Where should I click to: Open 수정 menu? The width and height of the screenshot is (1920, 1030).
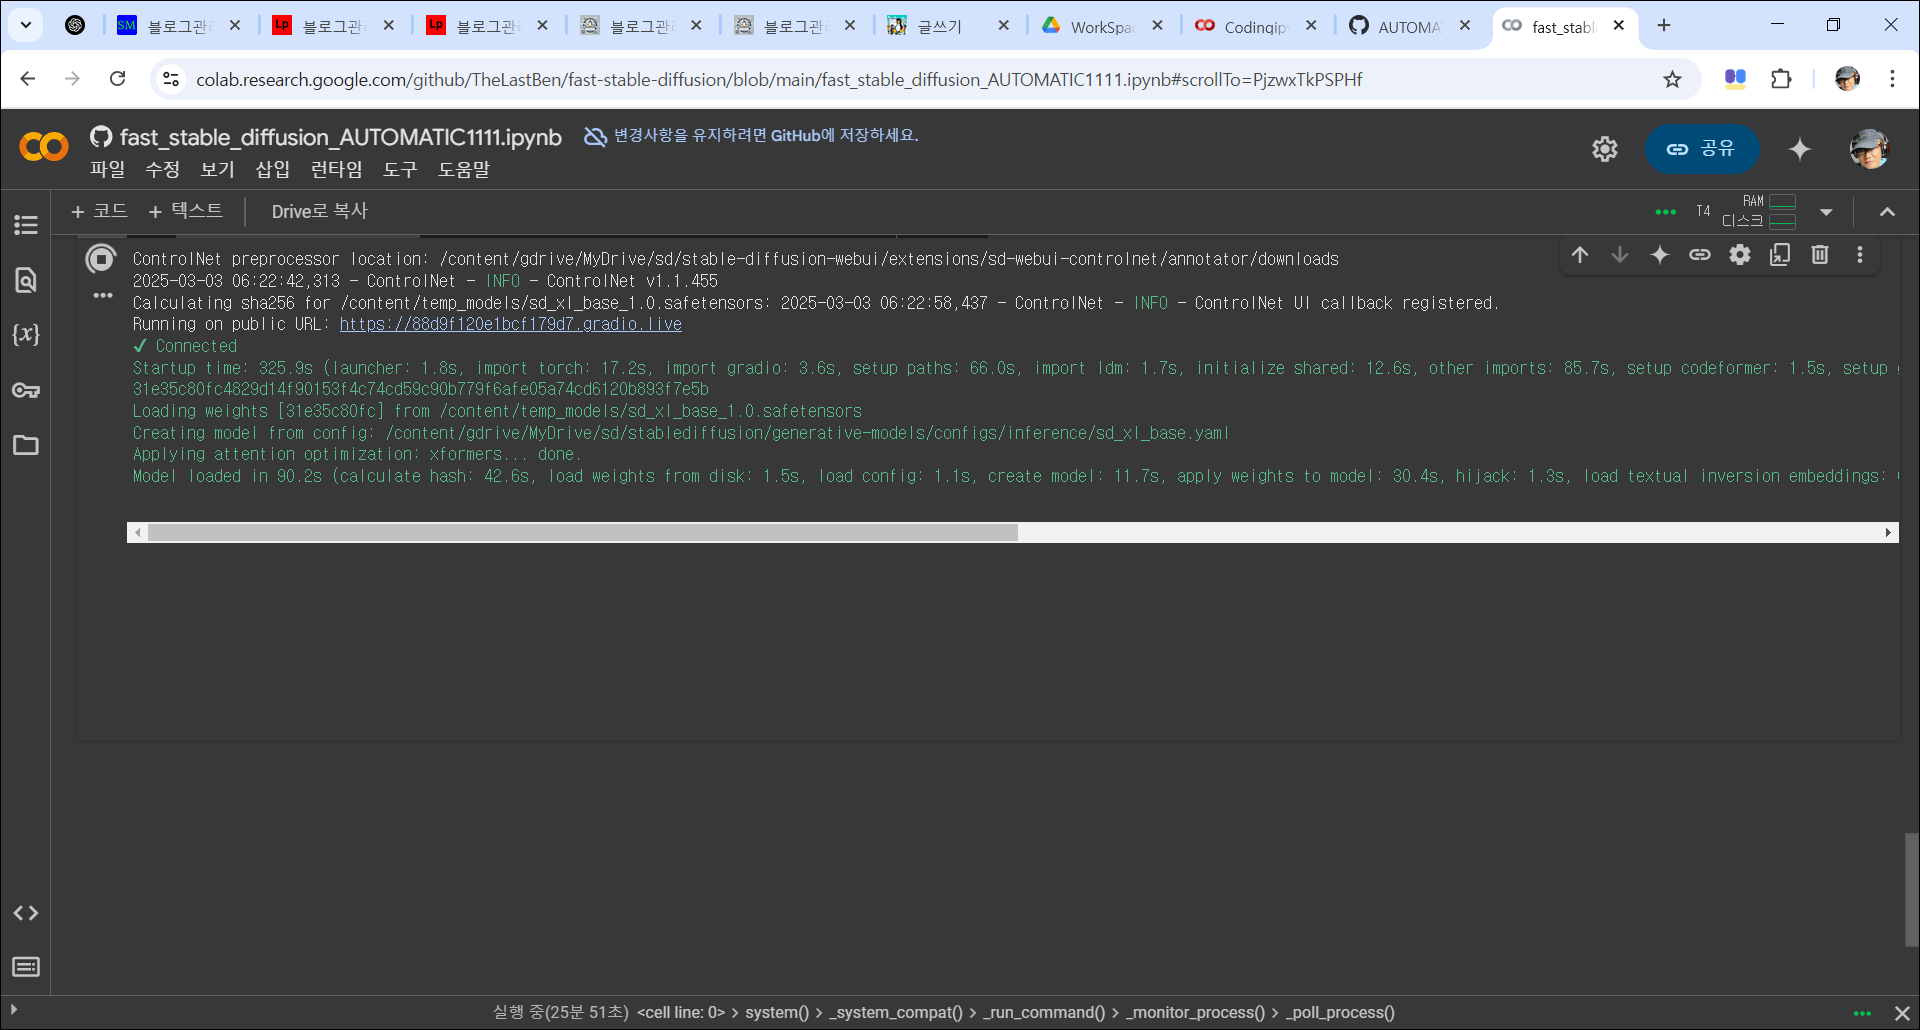click(x=162, y=170)
